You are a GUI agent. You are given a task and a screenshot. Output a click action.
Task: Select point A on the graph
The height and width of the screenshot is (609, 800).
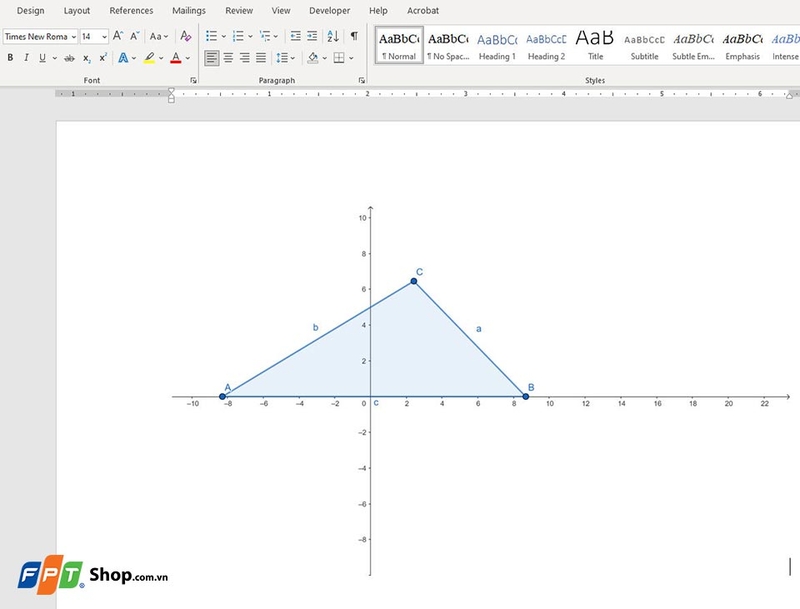pos(222,396)
